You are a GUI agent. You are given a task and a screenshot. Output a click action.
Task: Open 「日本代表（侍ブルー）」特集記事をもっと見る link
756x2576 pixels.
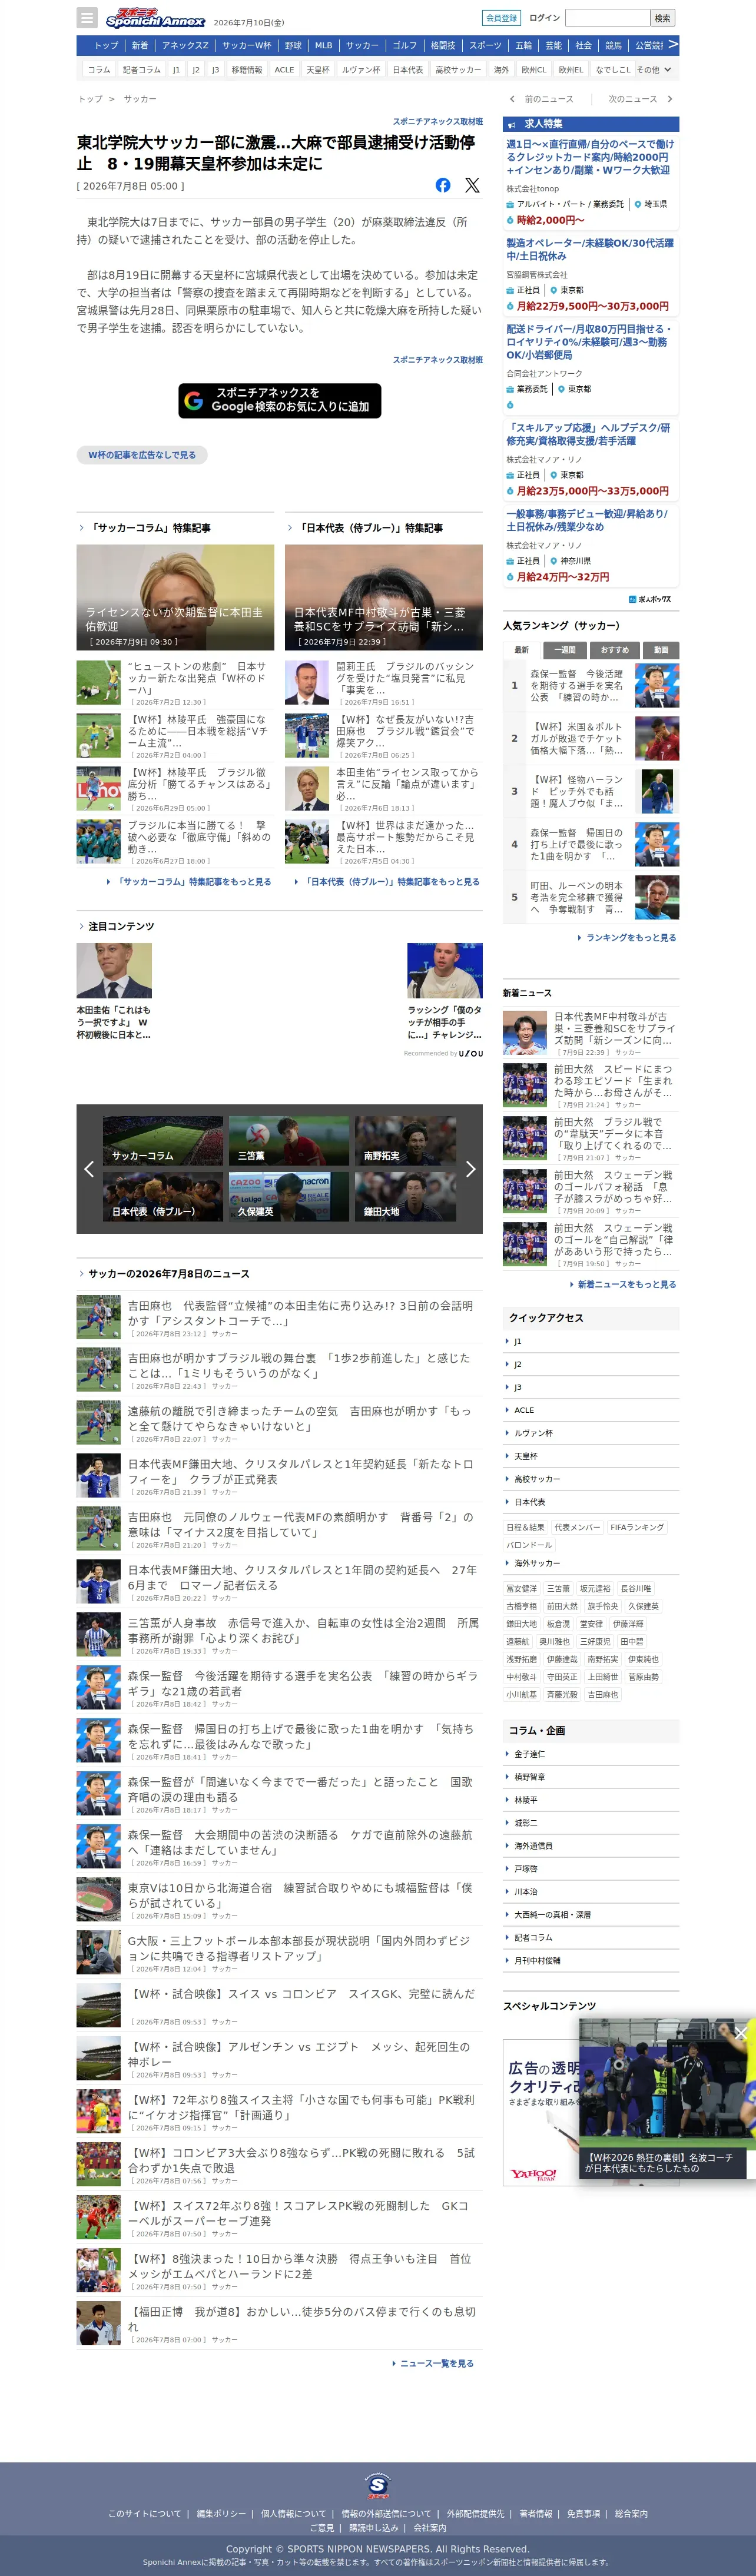392,882
